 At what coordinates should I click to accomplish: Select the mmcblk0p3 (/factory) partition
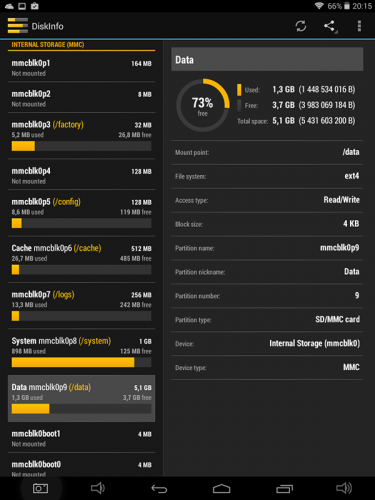(x=81, y=136)
